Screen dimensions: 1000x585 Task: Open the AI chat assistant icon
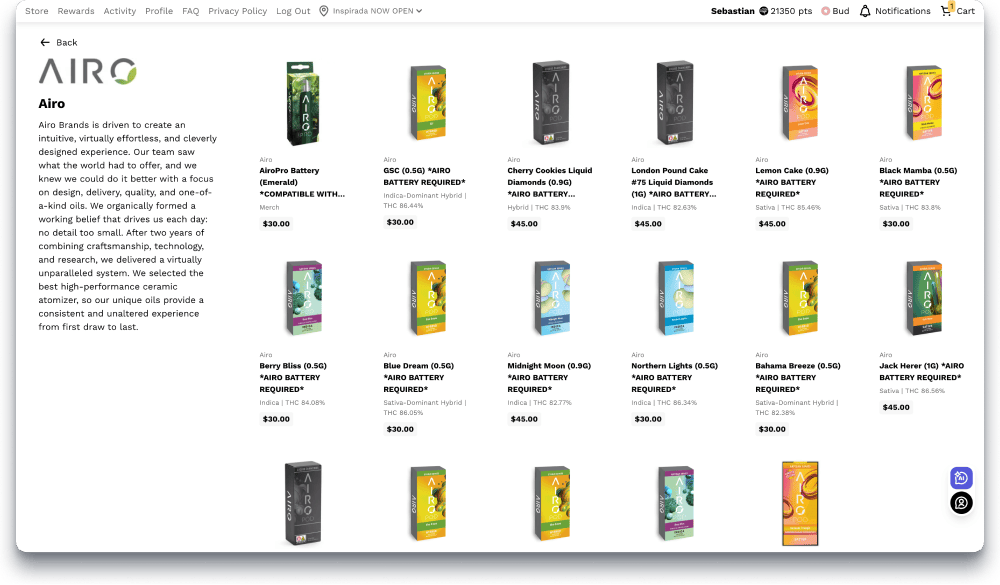click(961, 478)
